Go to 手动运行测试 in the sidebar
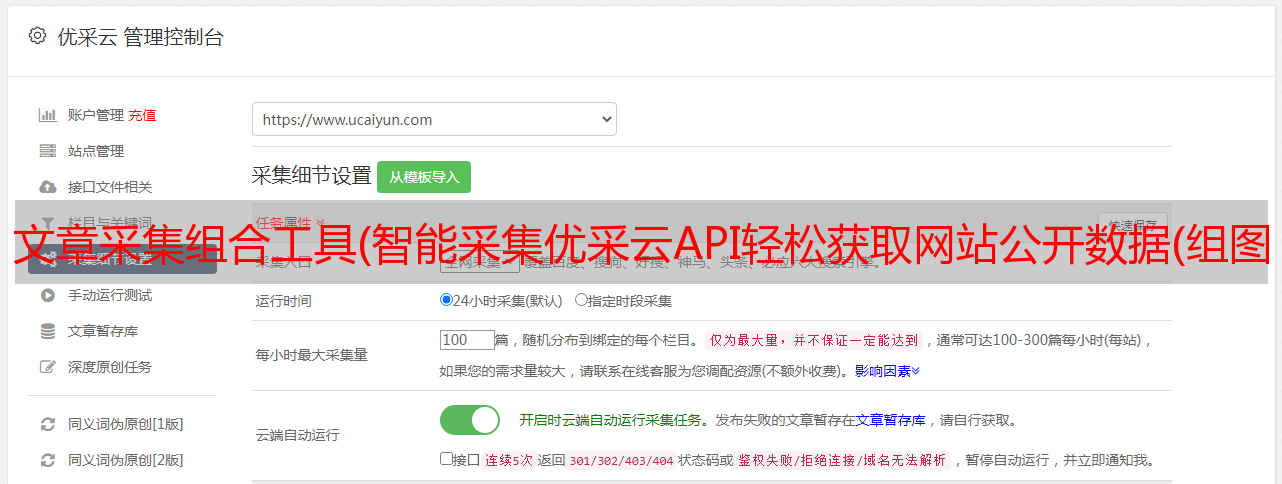1282x484 pixels. click(x=110, y=295)
